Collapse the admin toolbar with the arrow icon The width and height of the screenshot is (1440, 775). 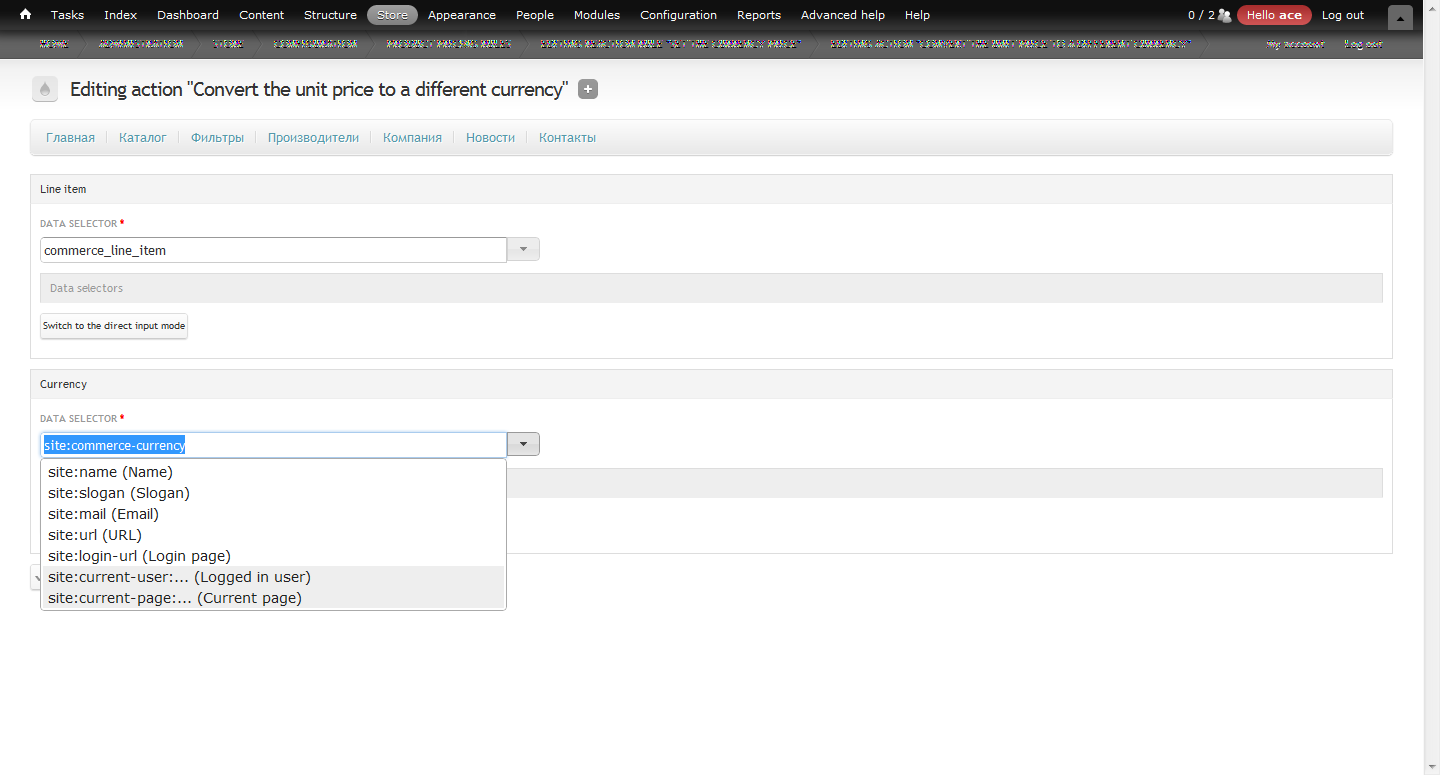pyautogui.click(x=1400, y=18)
